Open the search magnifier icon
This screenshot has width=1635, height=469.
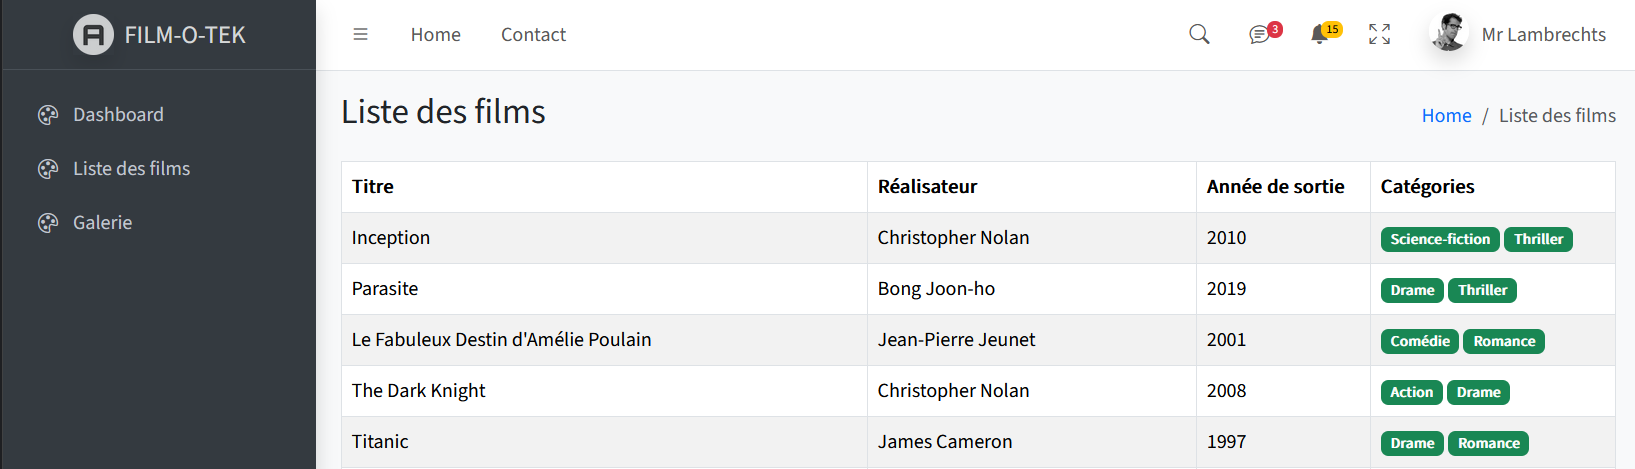[x=1199, y=35]
